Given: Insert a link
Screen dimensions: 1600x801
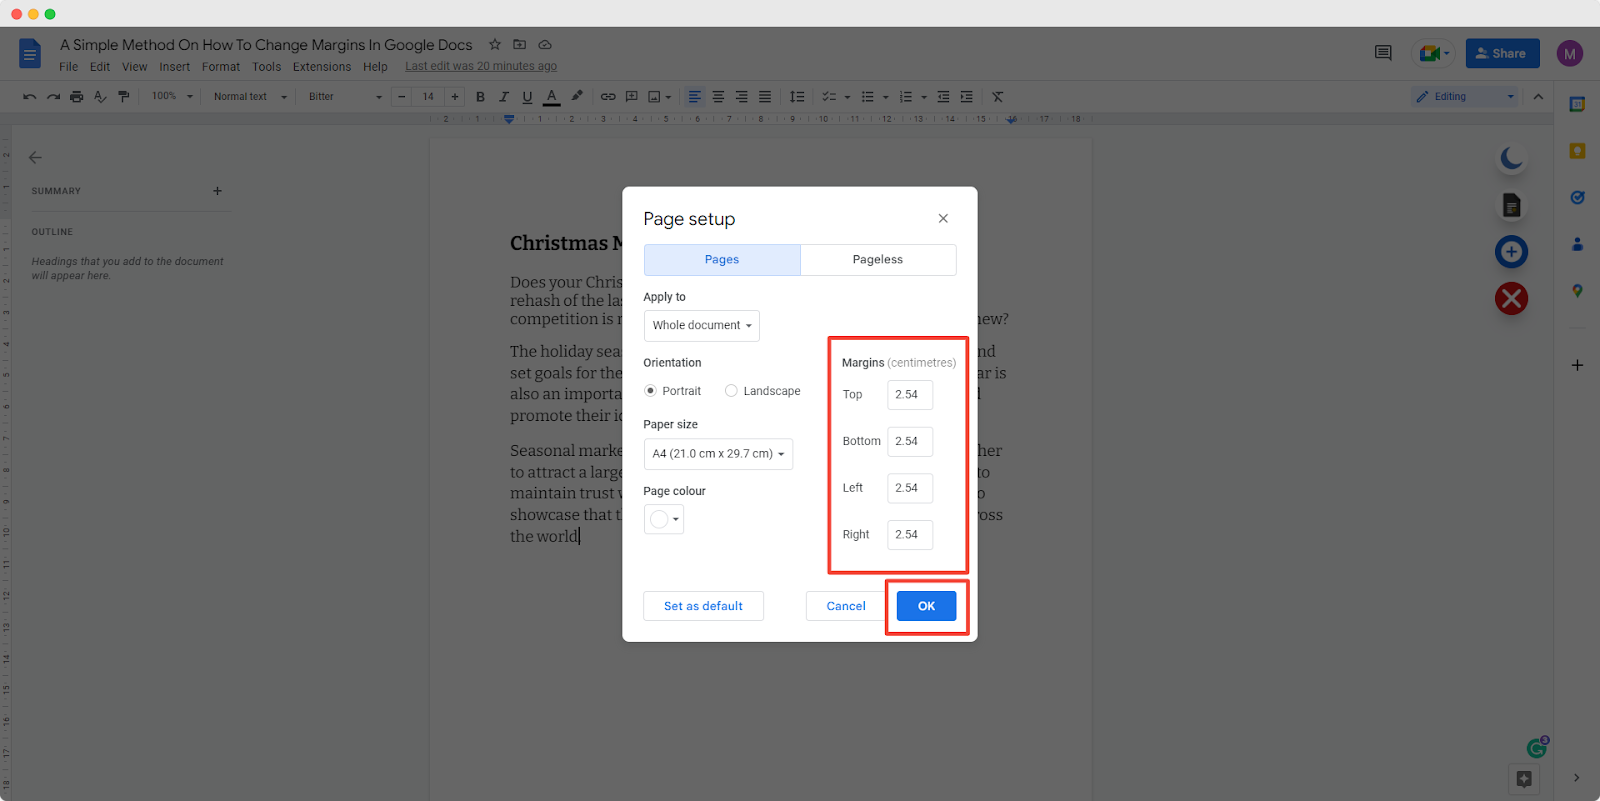Looking at the screenshot, I should [608, 97].
